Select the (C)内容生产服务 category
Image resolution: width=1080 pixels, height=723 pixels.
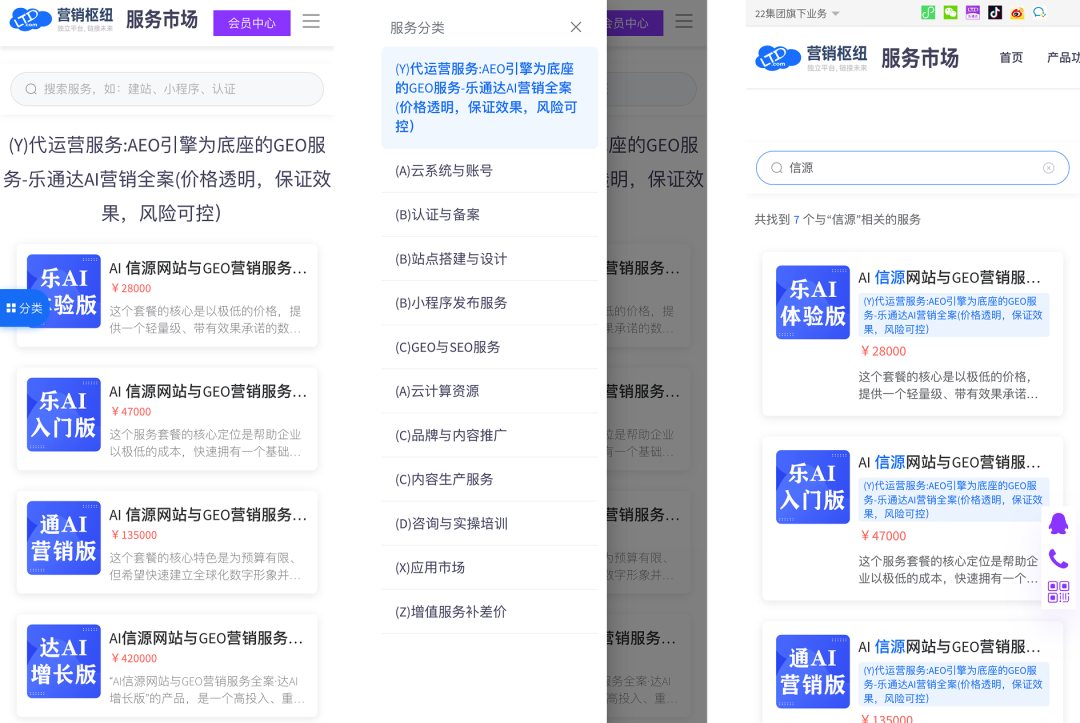pyautogui.click(x=490, y=479)
